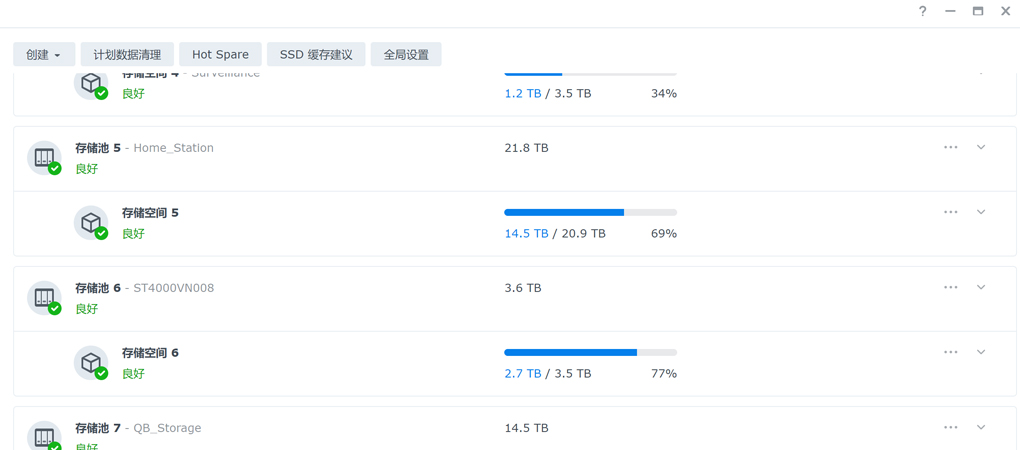This screenshot has height=450, width=1020.
Task: Open 全局设置 global settings
Action: click(x=406, y=55)
